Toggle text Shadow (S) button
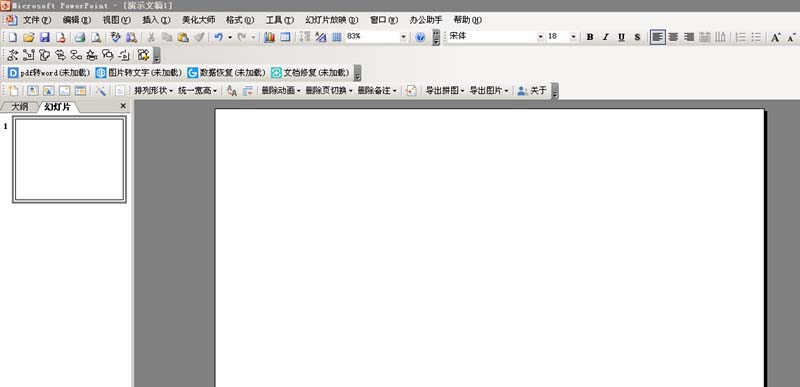 point(637,37)
